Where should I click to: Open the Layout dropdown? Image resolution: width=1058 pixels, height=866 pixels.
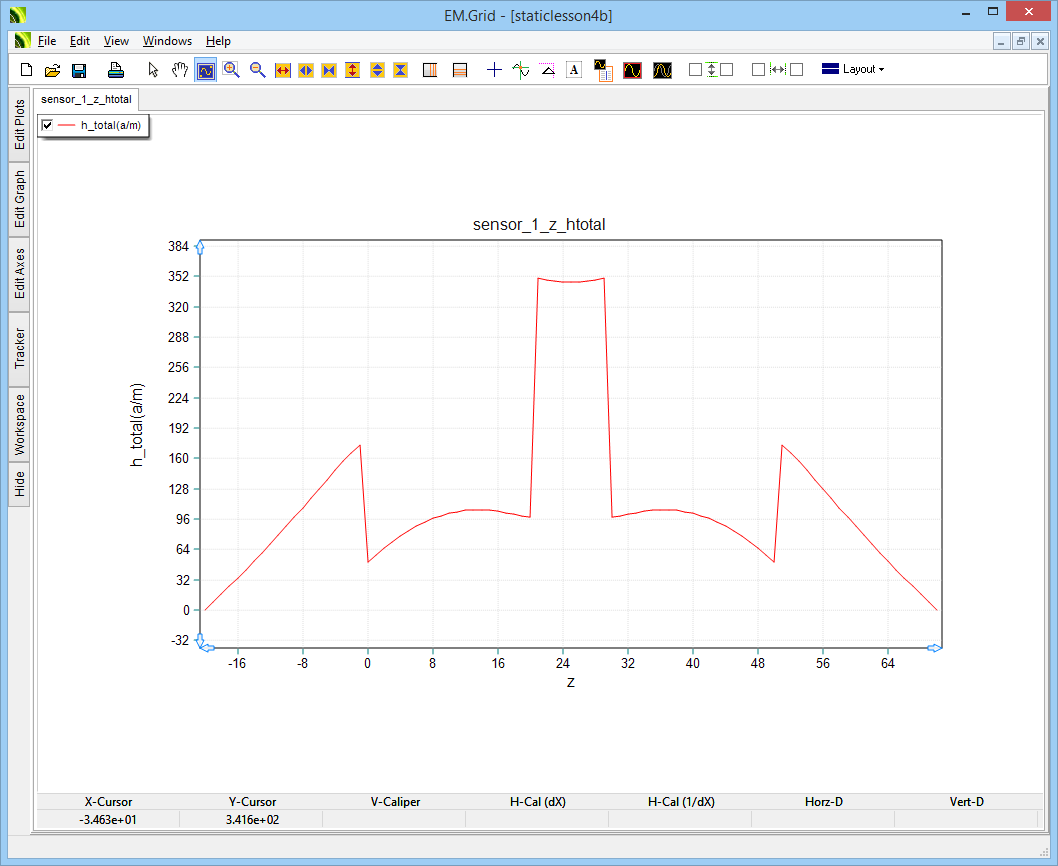point(853,70)
